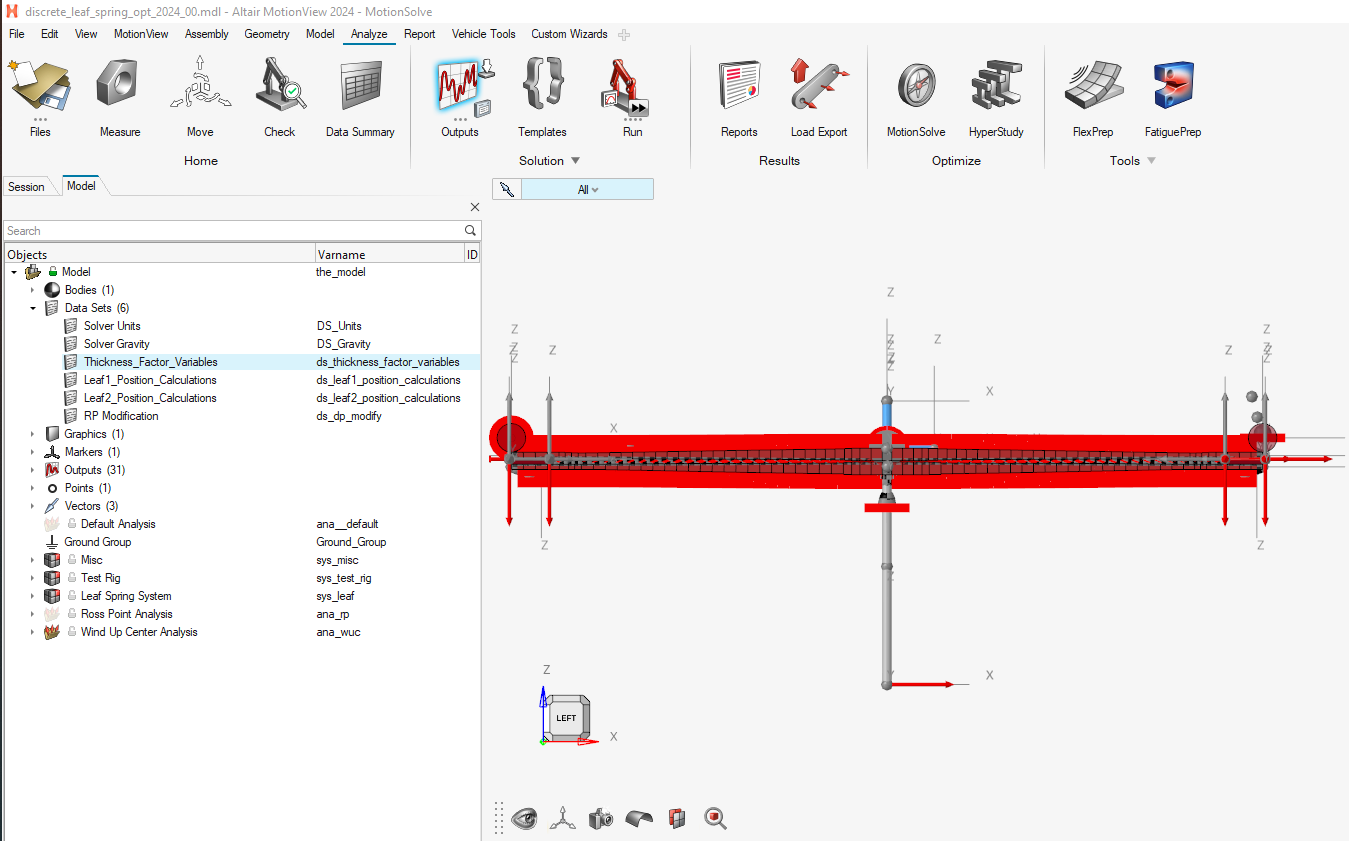Expand the Markers (1) node

click(x=32, y=452)
